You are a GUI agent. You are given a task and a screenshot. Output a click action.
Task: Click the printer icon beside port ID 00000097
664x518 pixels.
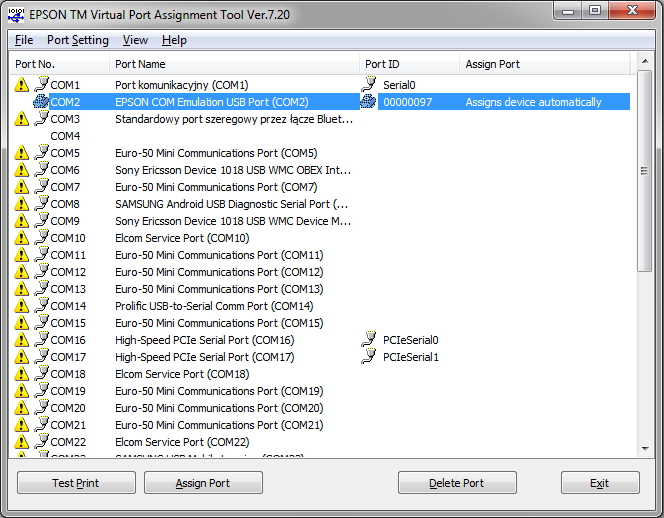tap(368, 102)
